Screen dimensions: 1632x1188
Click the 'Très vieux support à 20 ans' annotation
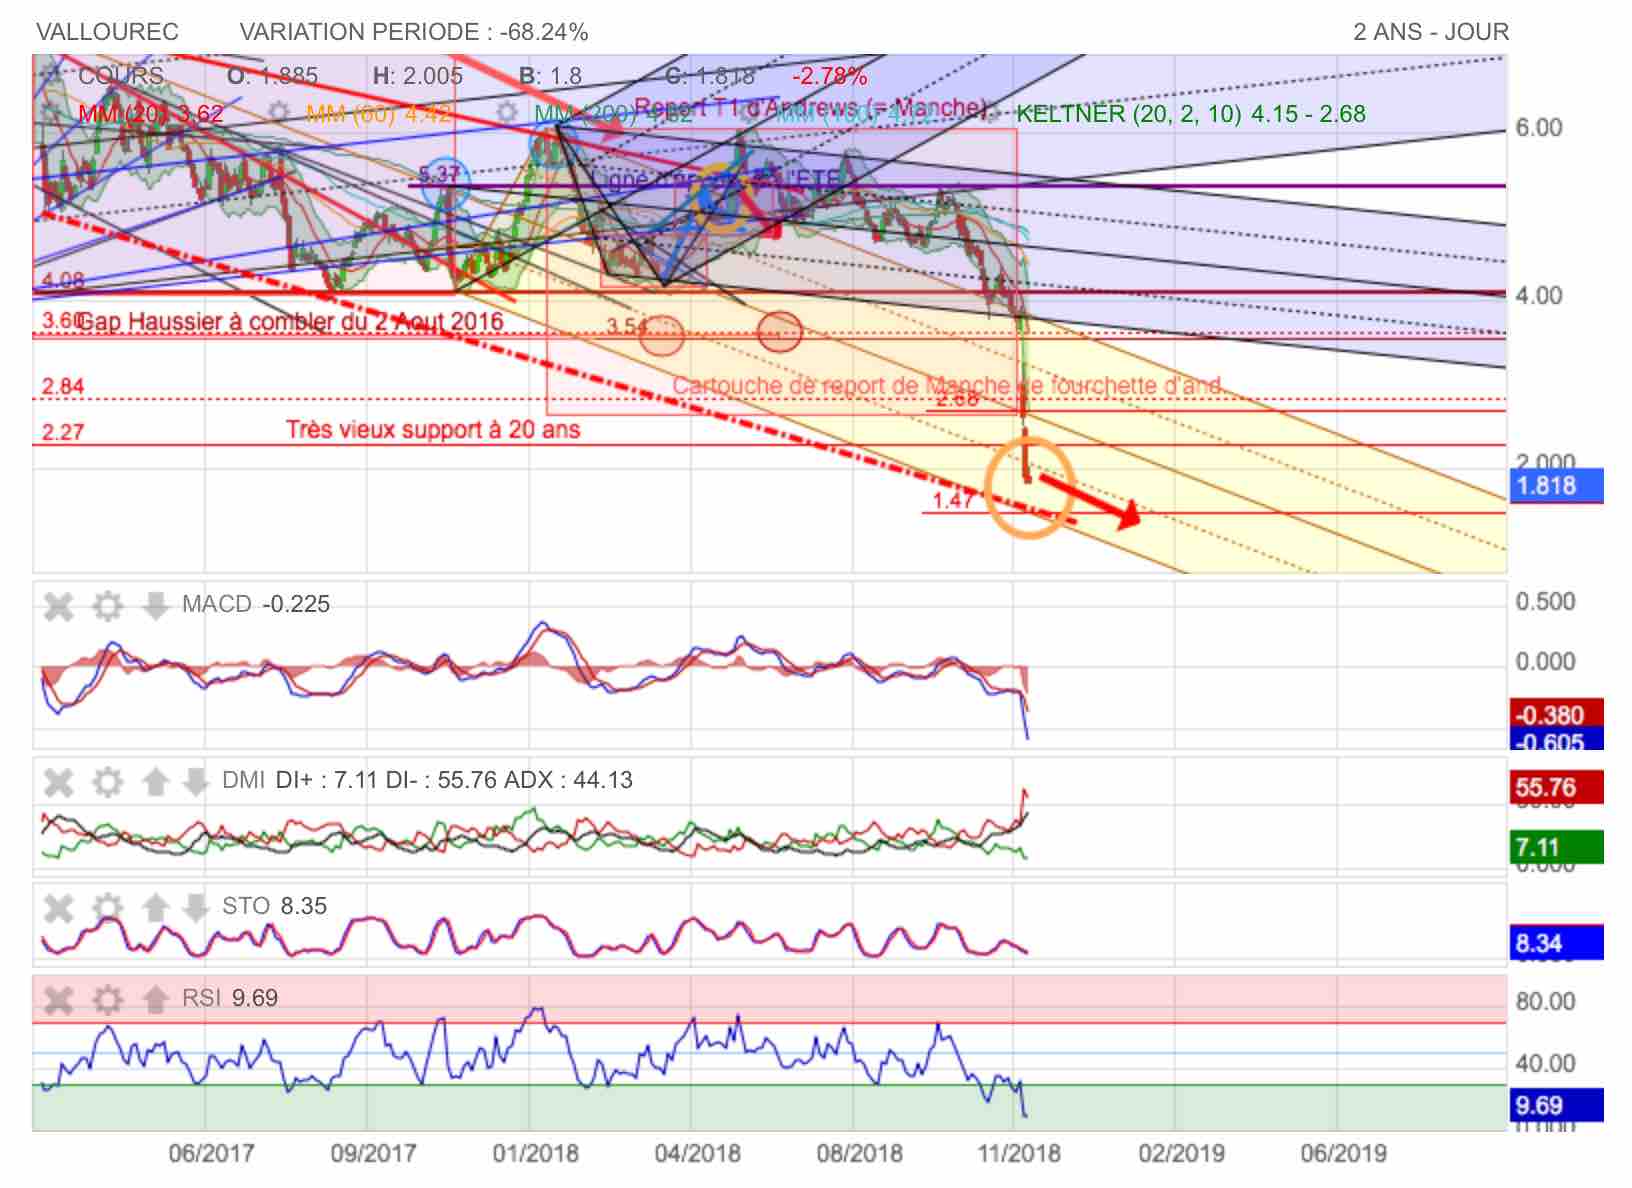[x=433, y=430]
